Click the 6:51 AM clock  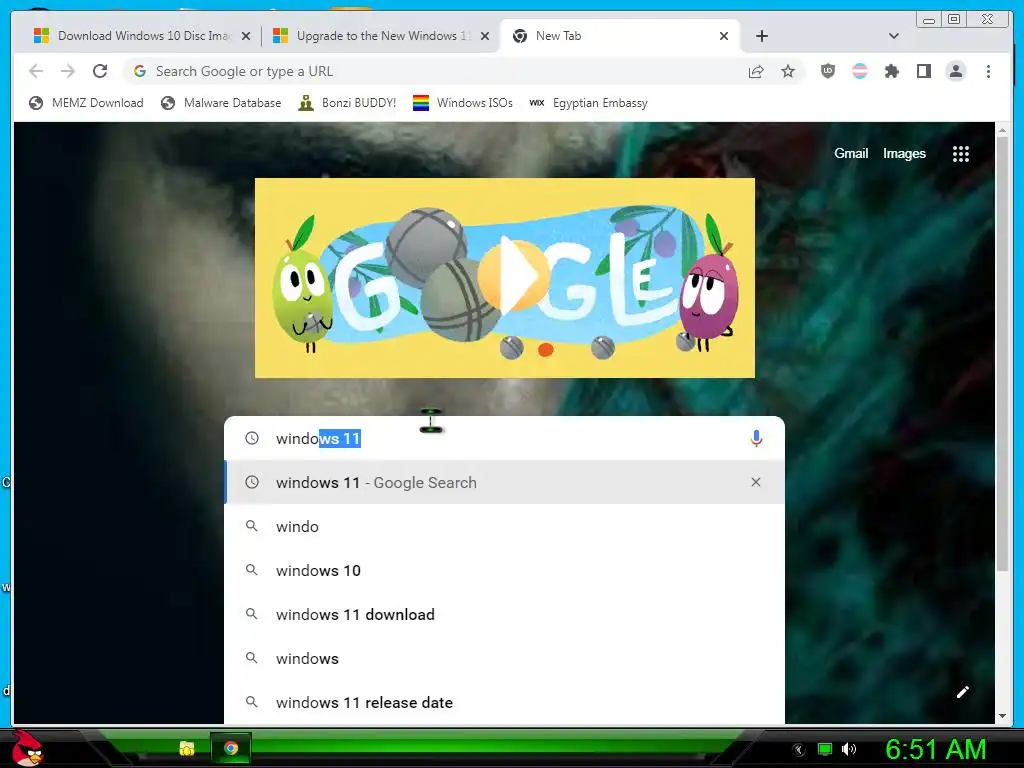coord(935,749)
